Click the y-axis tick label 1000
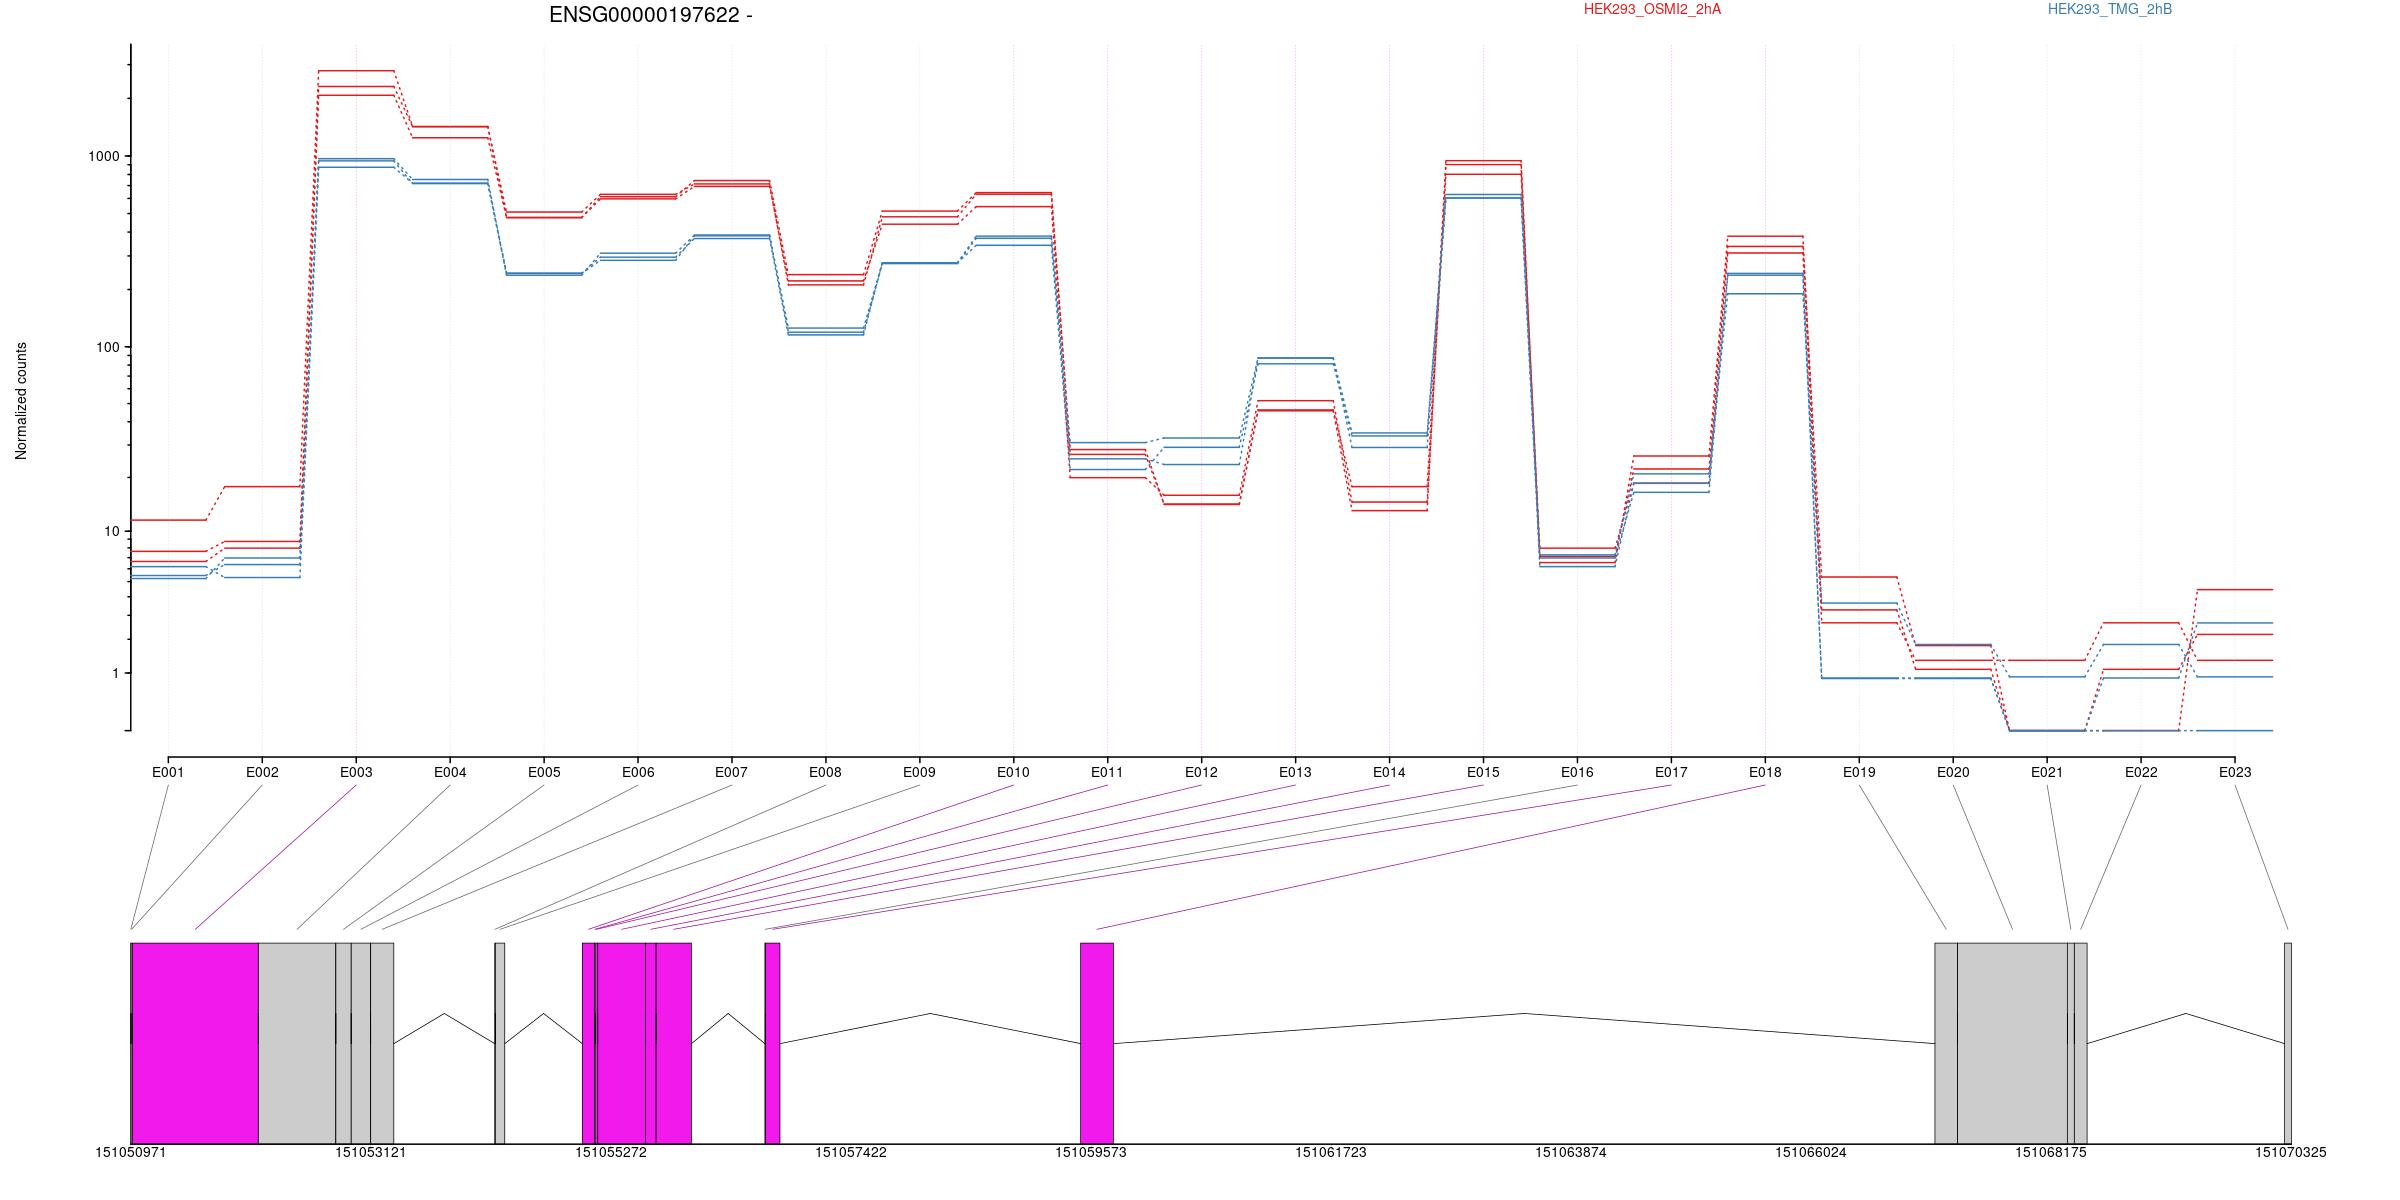This screenshot has width=2400, height=1200. [x=104, y=156]
